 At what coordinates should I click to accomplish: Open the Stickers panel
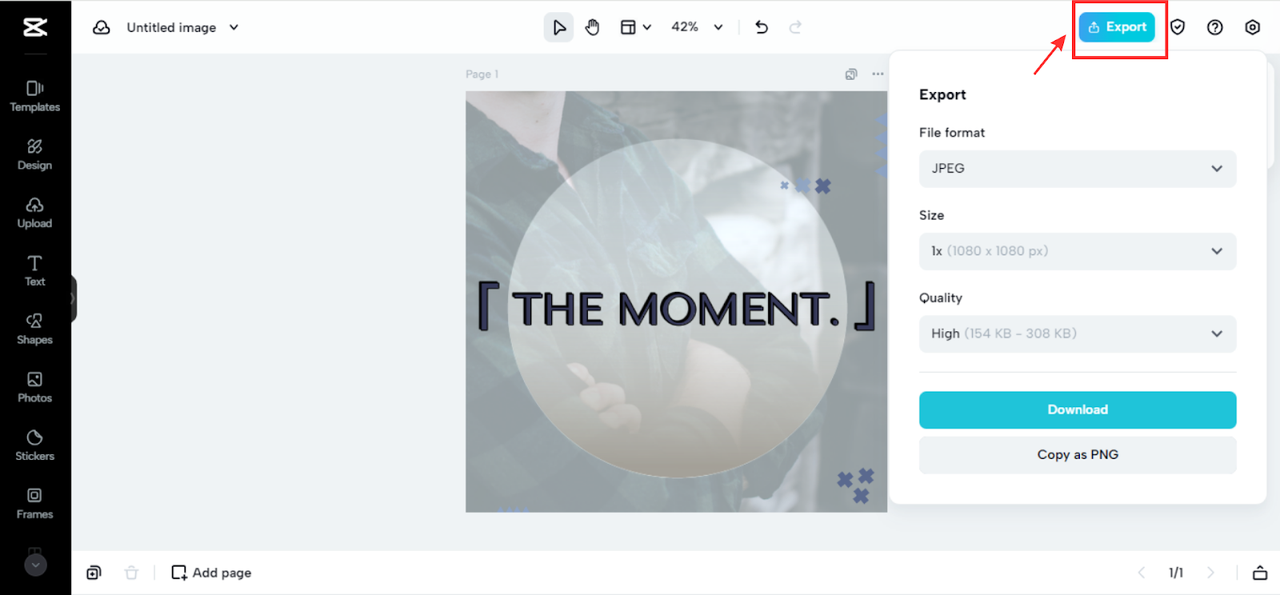tap(35, 445)
